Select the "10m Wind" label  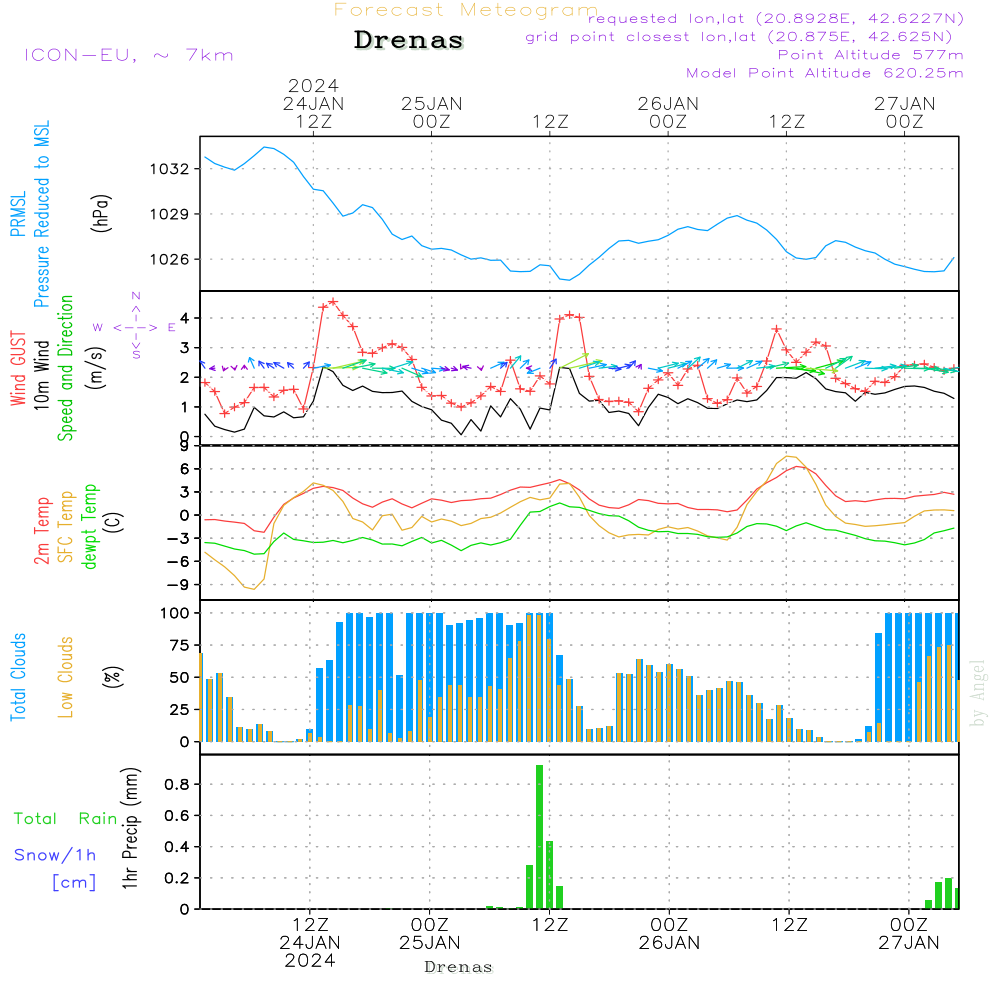(x=41, y=375)
